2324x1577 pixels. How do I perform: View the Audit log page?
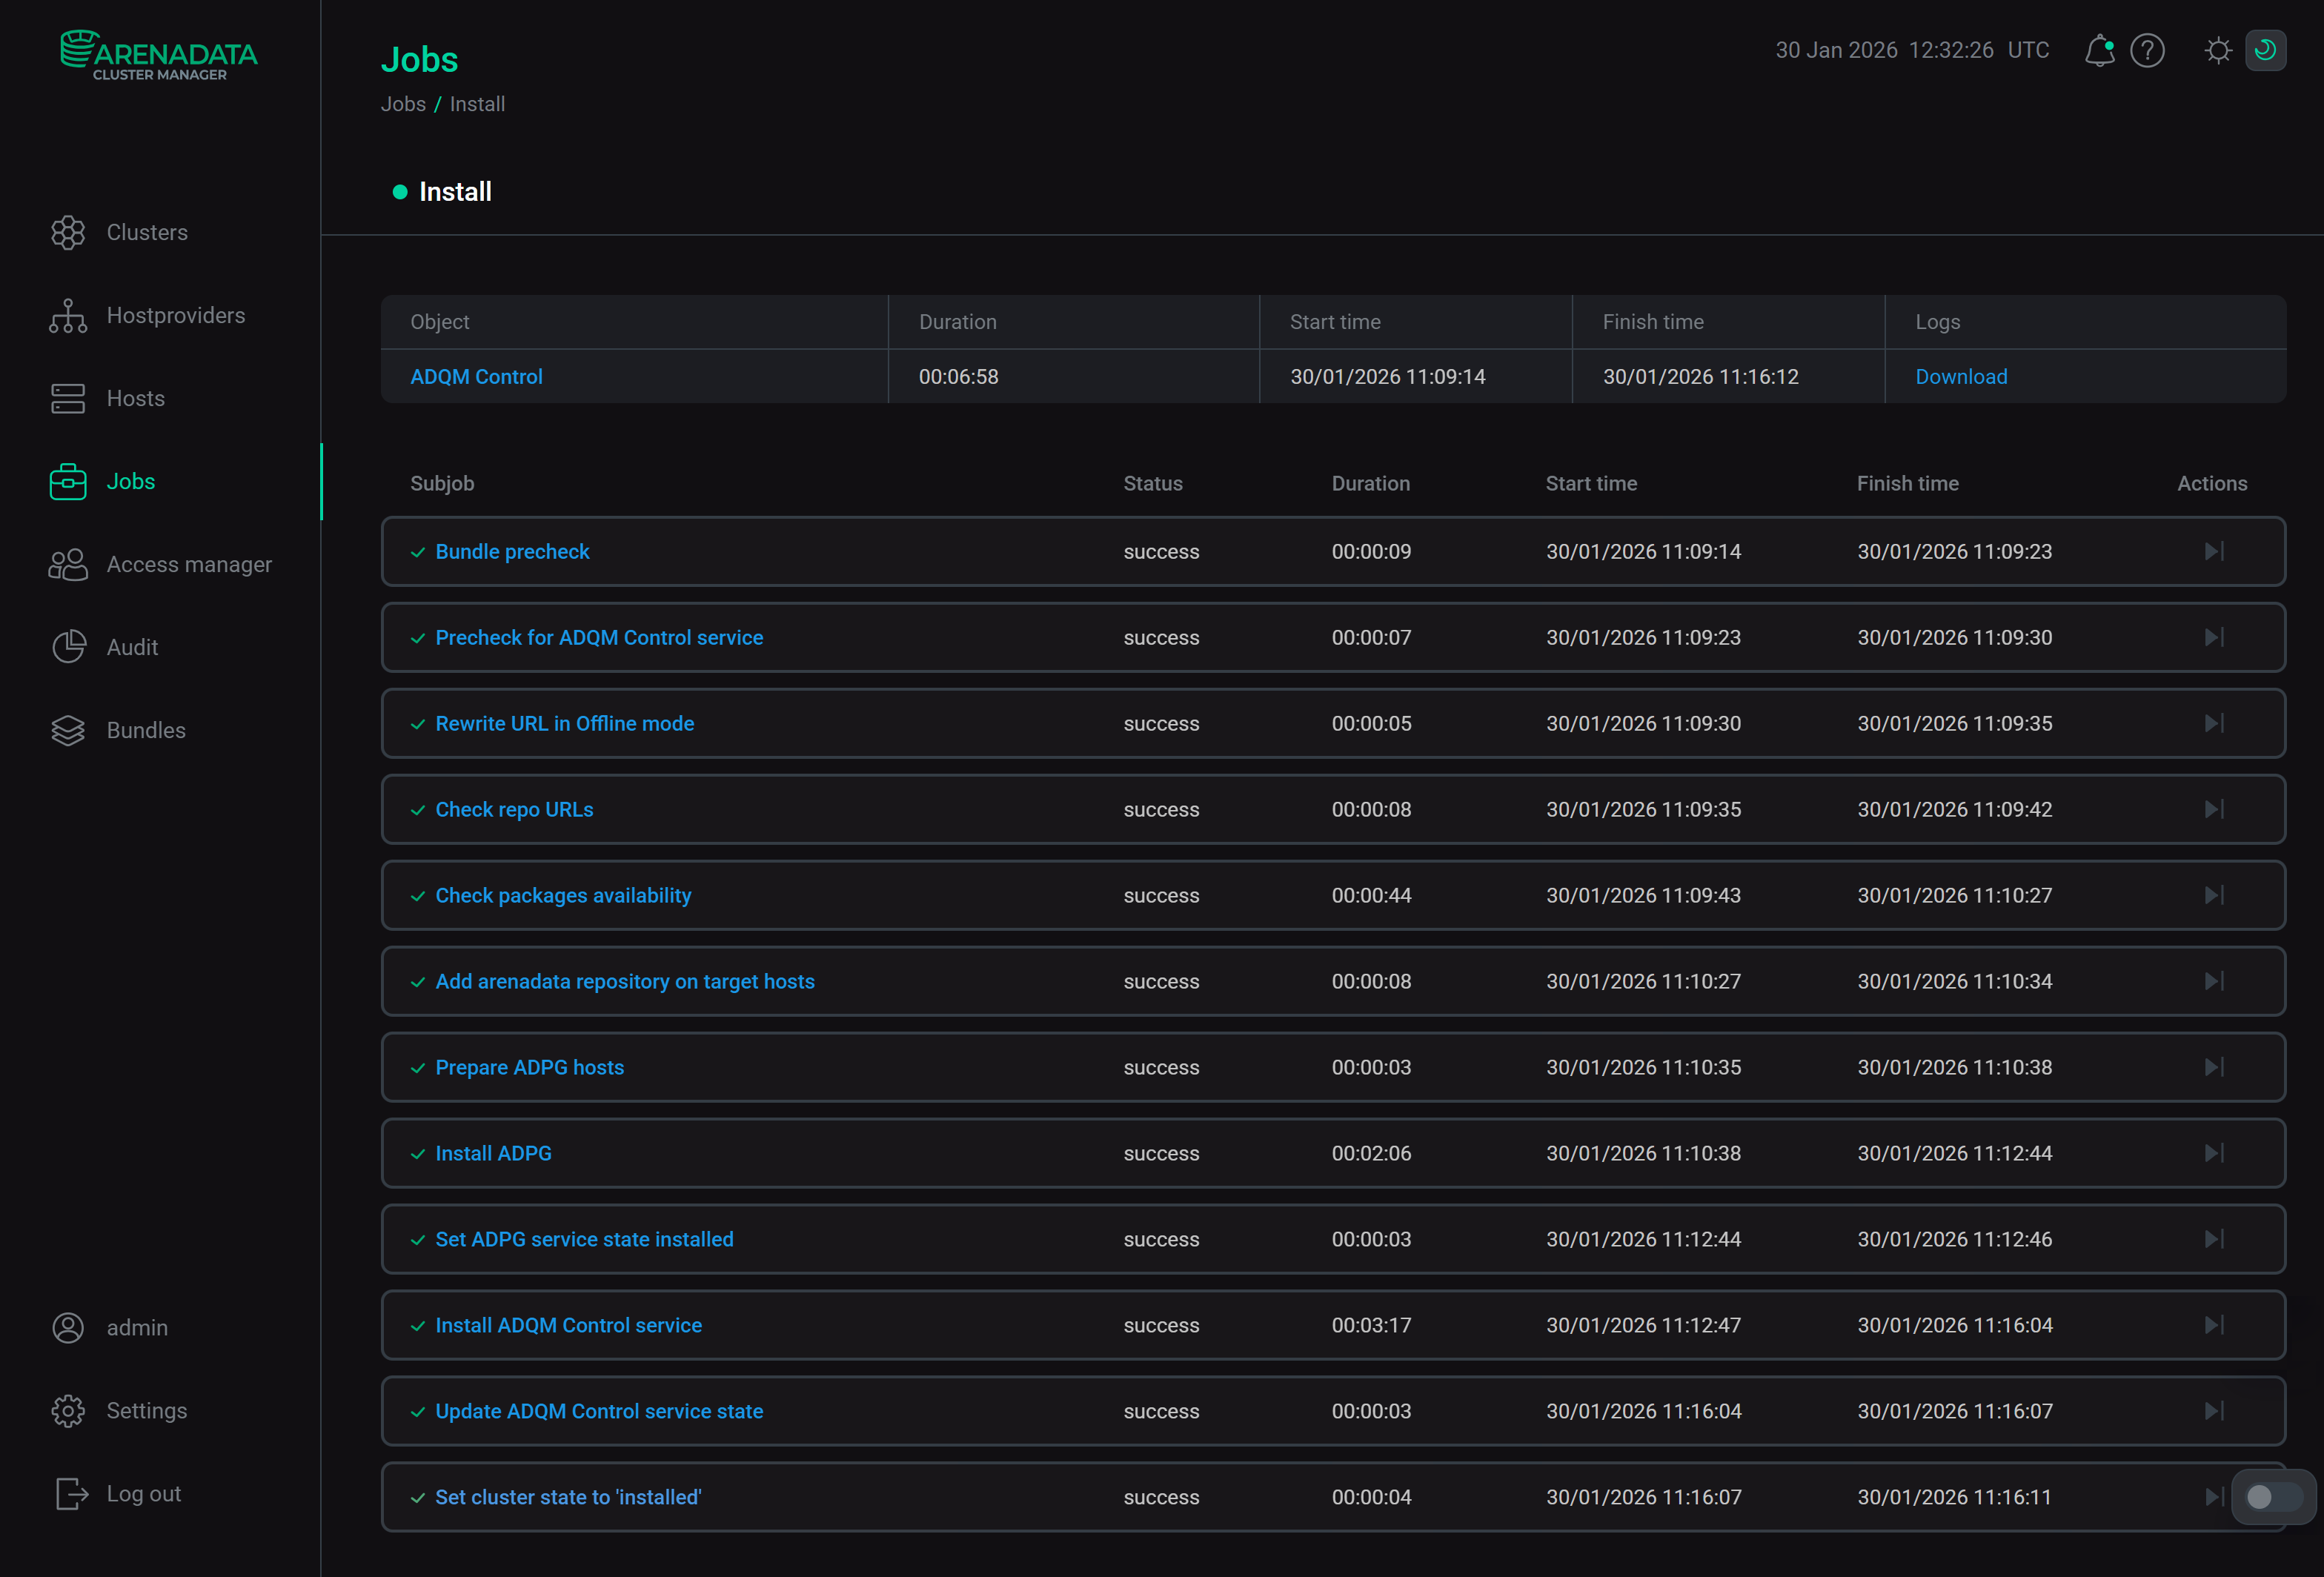click(x=131, y=647)
